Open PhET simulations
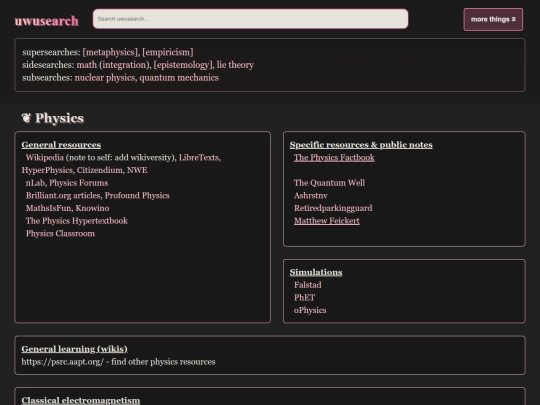Viewport: 540px width, 405px height. [304, 298]
